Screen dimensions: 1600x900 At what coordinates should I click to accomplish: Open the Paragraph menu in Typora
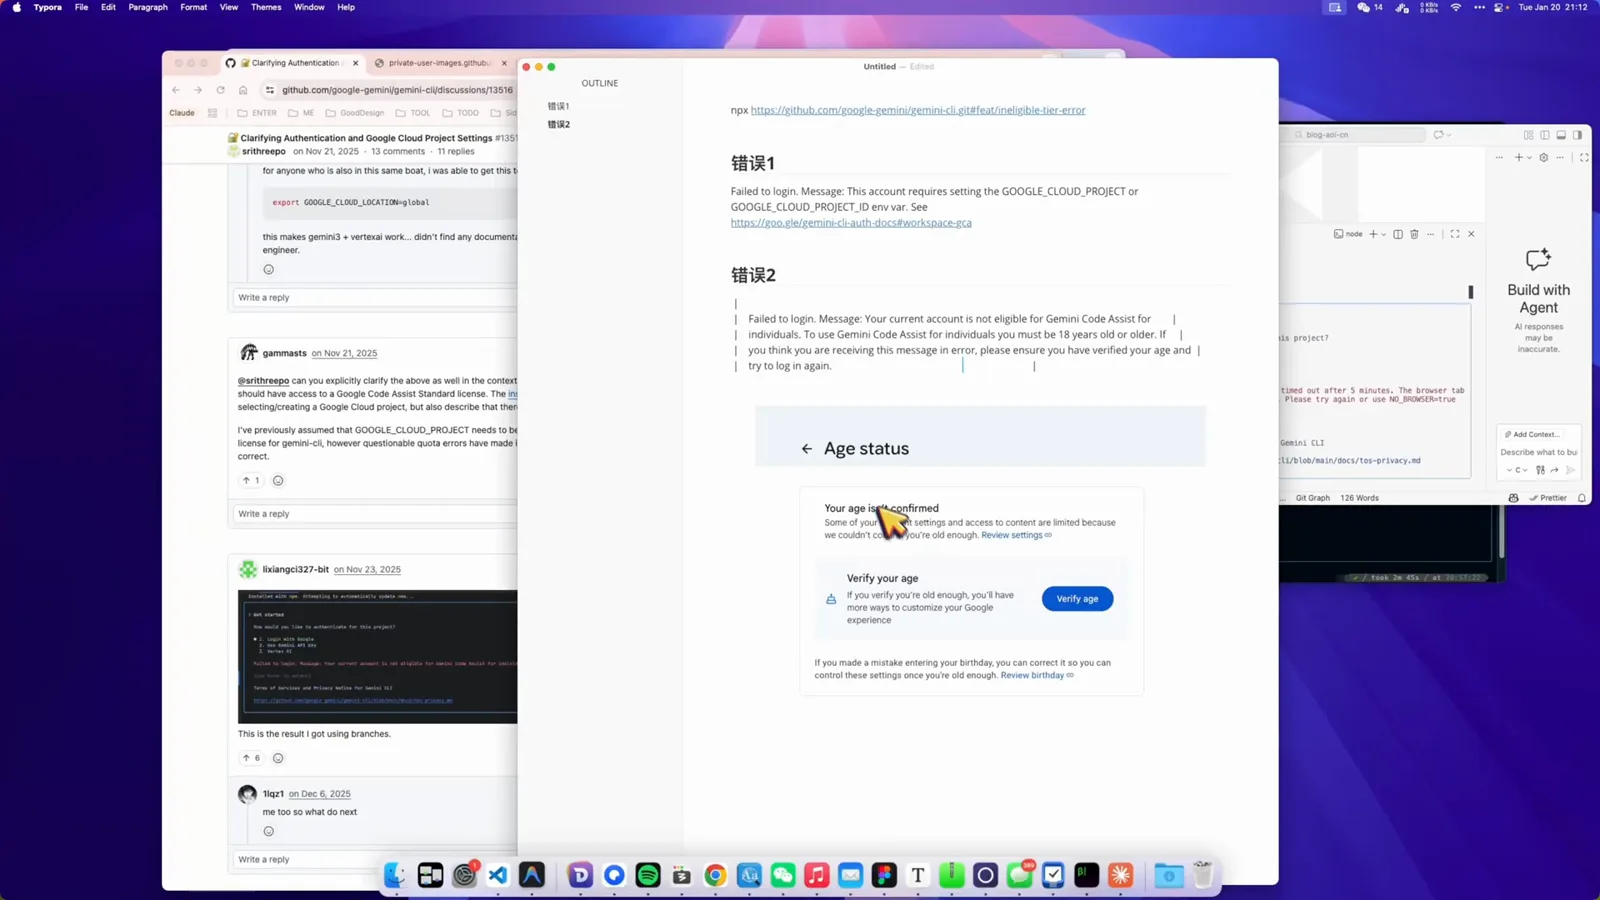[148, 7]
